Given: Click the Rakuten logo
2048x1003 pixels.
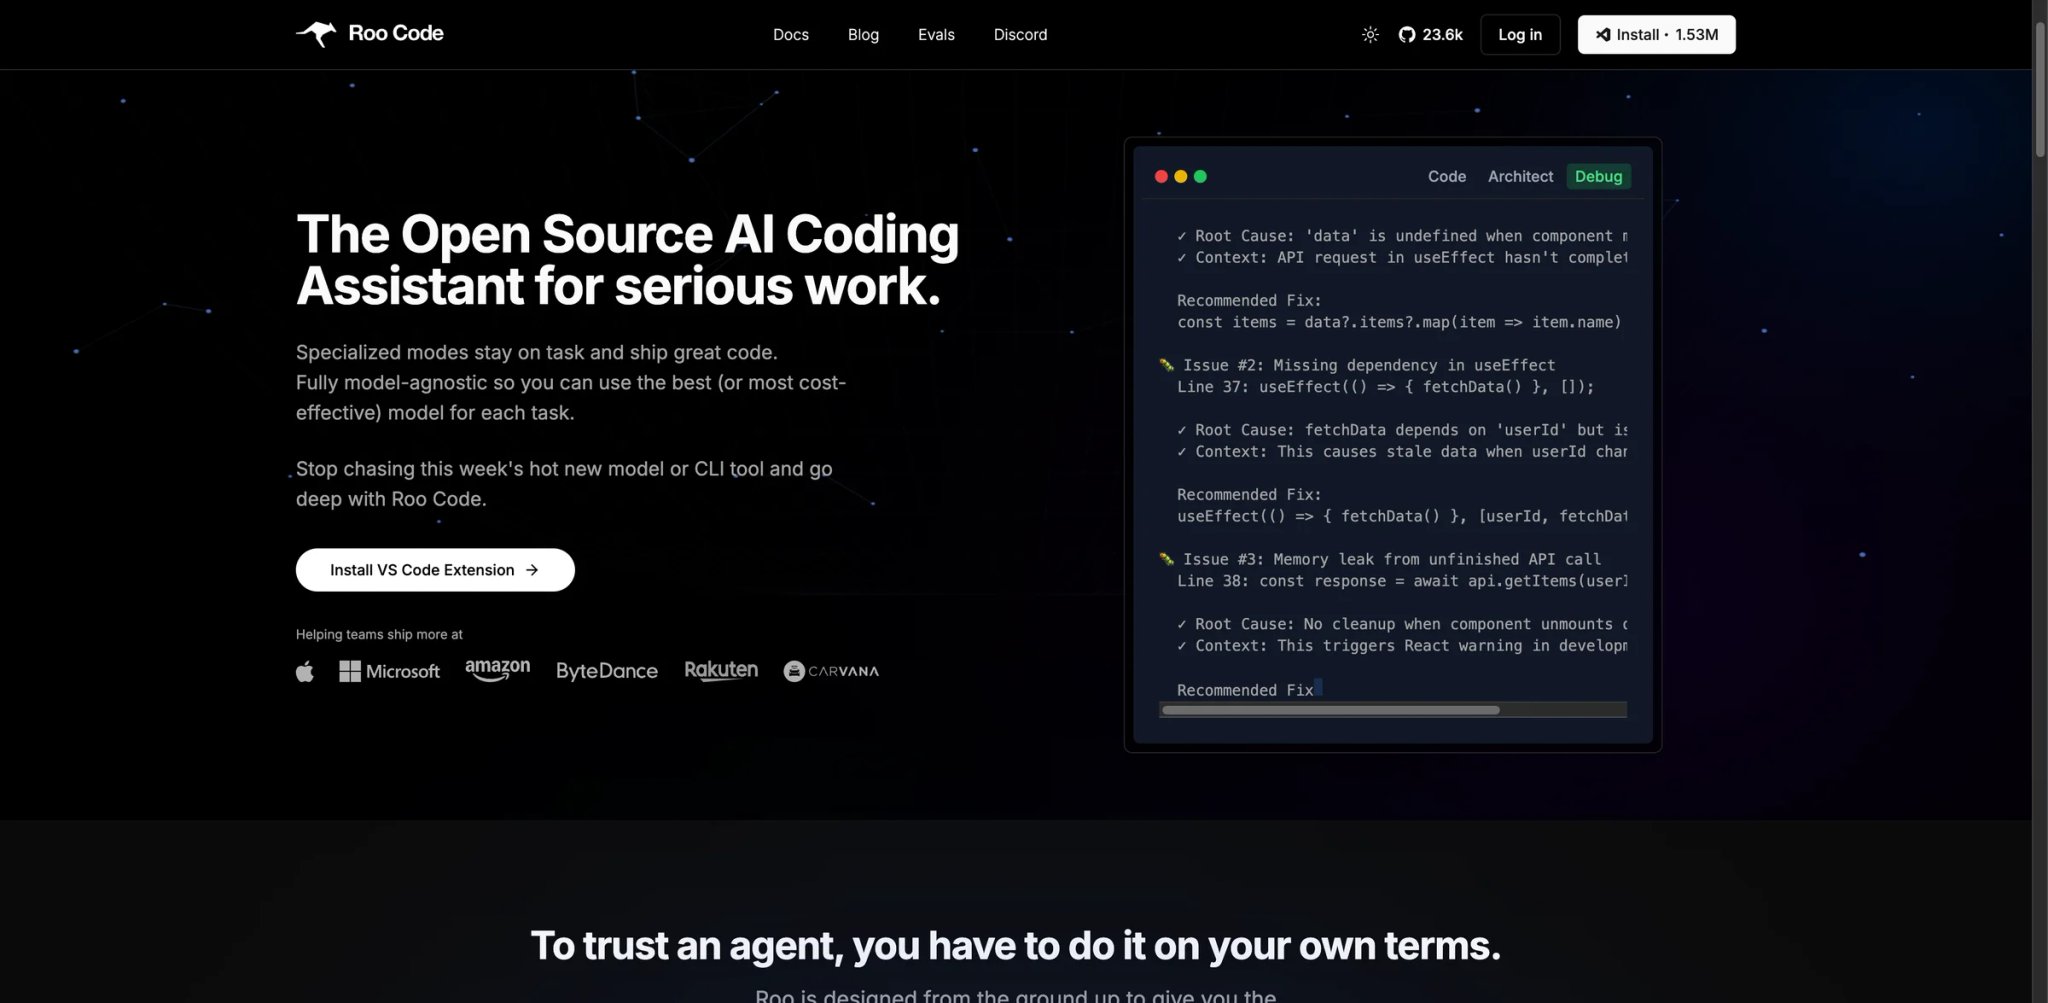Looking at the screenshot, I should click(721, 670).
